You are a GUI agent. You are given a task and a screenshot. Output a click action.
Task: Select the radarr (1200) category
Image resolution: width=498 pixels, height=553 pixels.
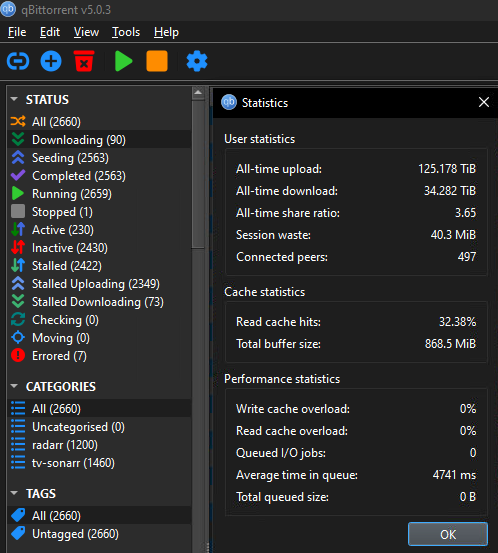[x=99, y=444]
